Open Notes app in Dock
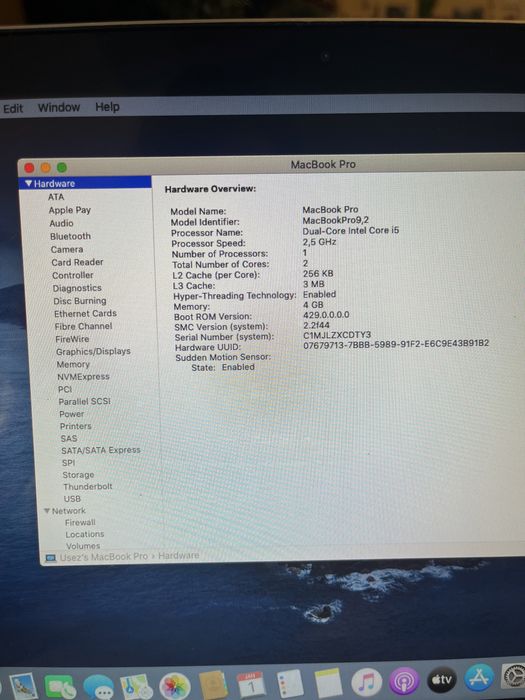The image size is (525, 700). pos(328,683)
